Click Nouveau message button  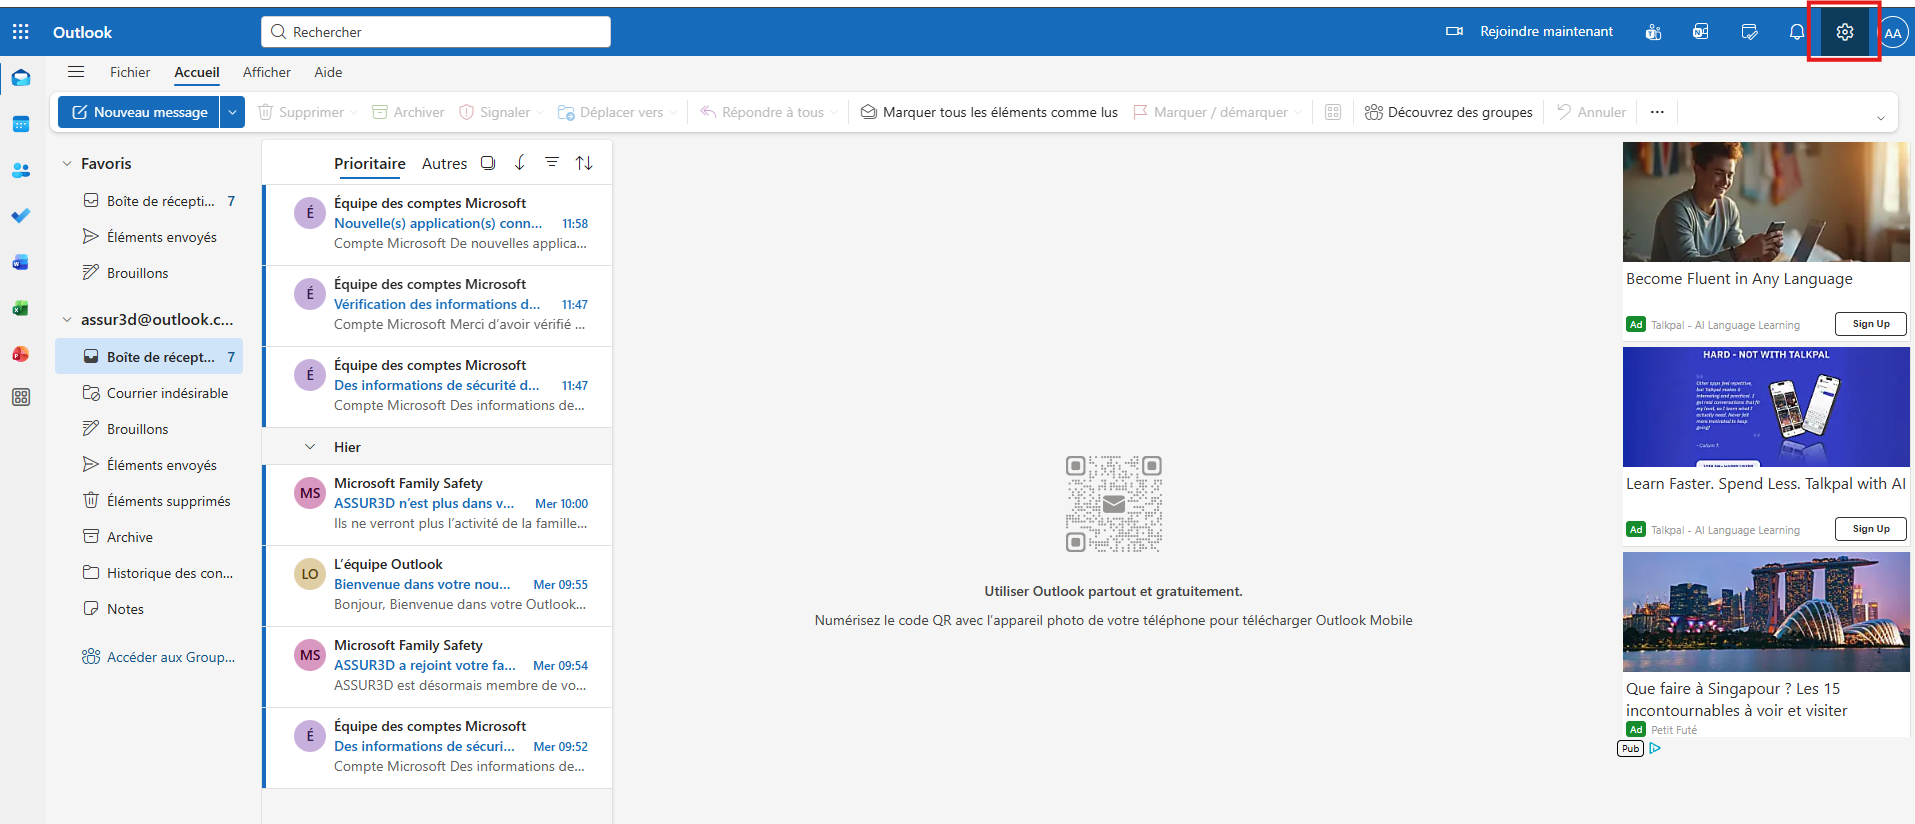point(139,112)
